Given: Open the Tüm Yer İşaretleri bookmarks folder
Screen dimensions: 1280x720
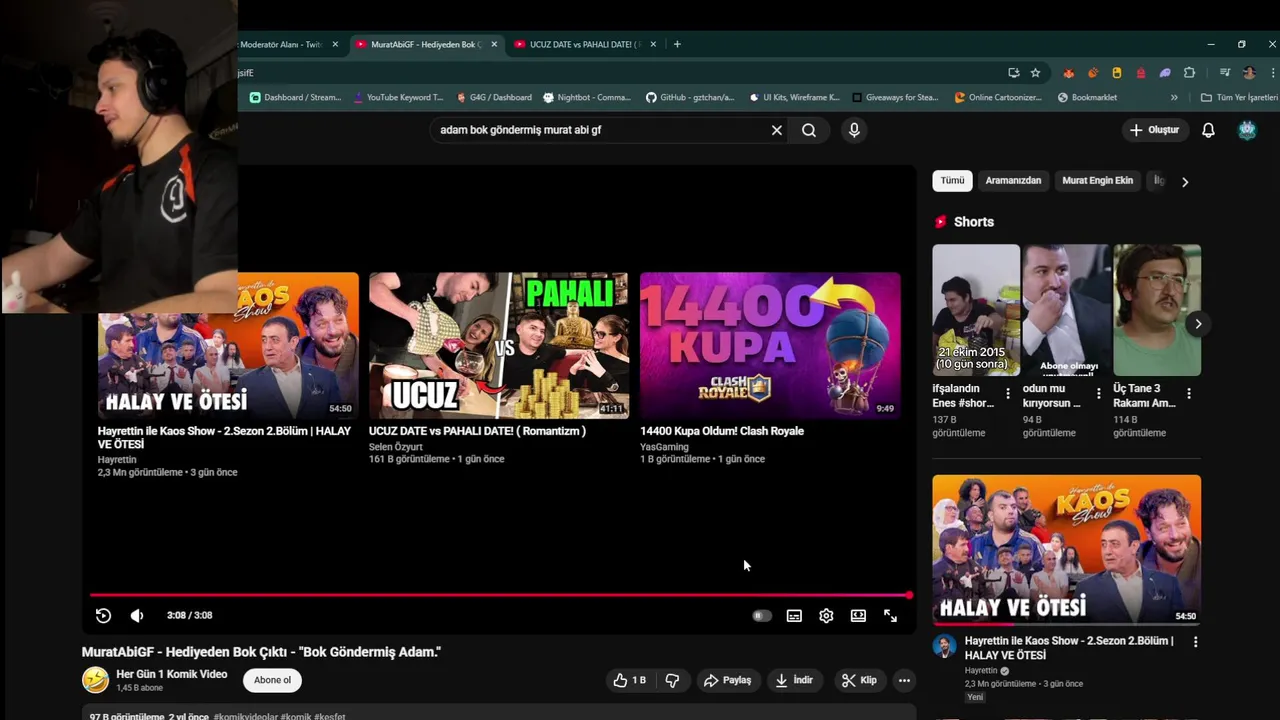Looking at the screenshot, I should click(x=1239, y=97).
